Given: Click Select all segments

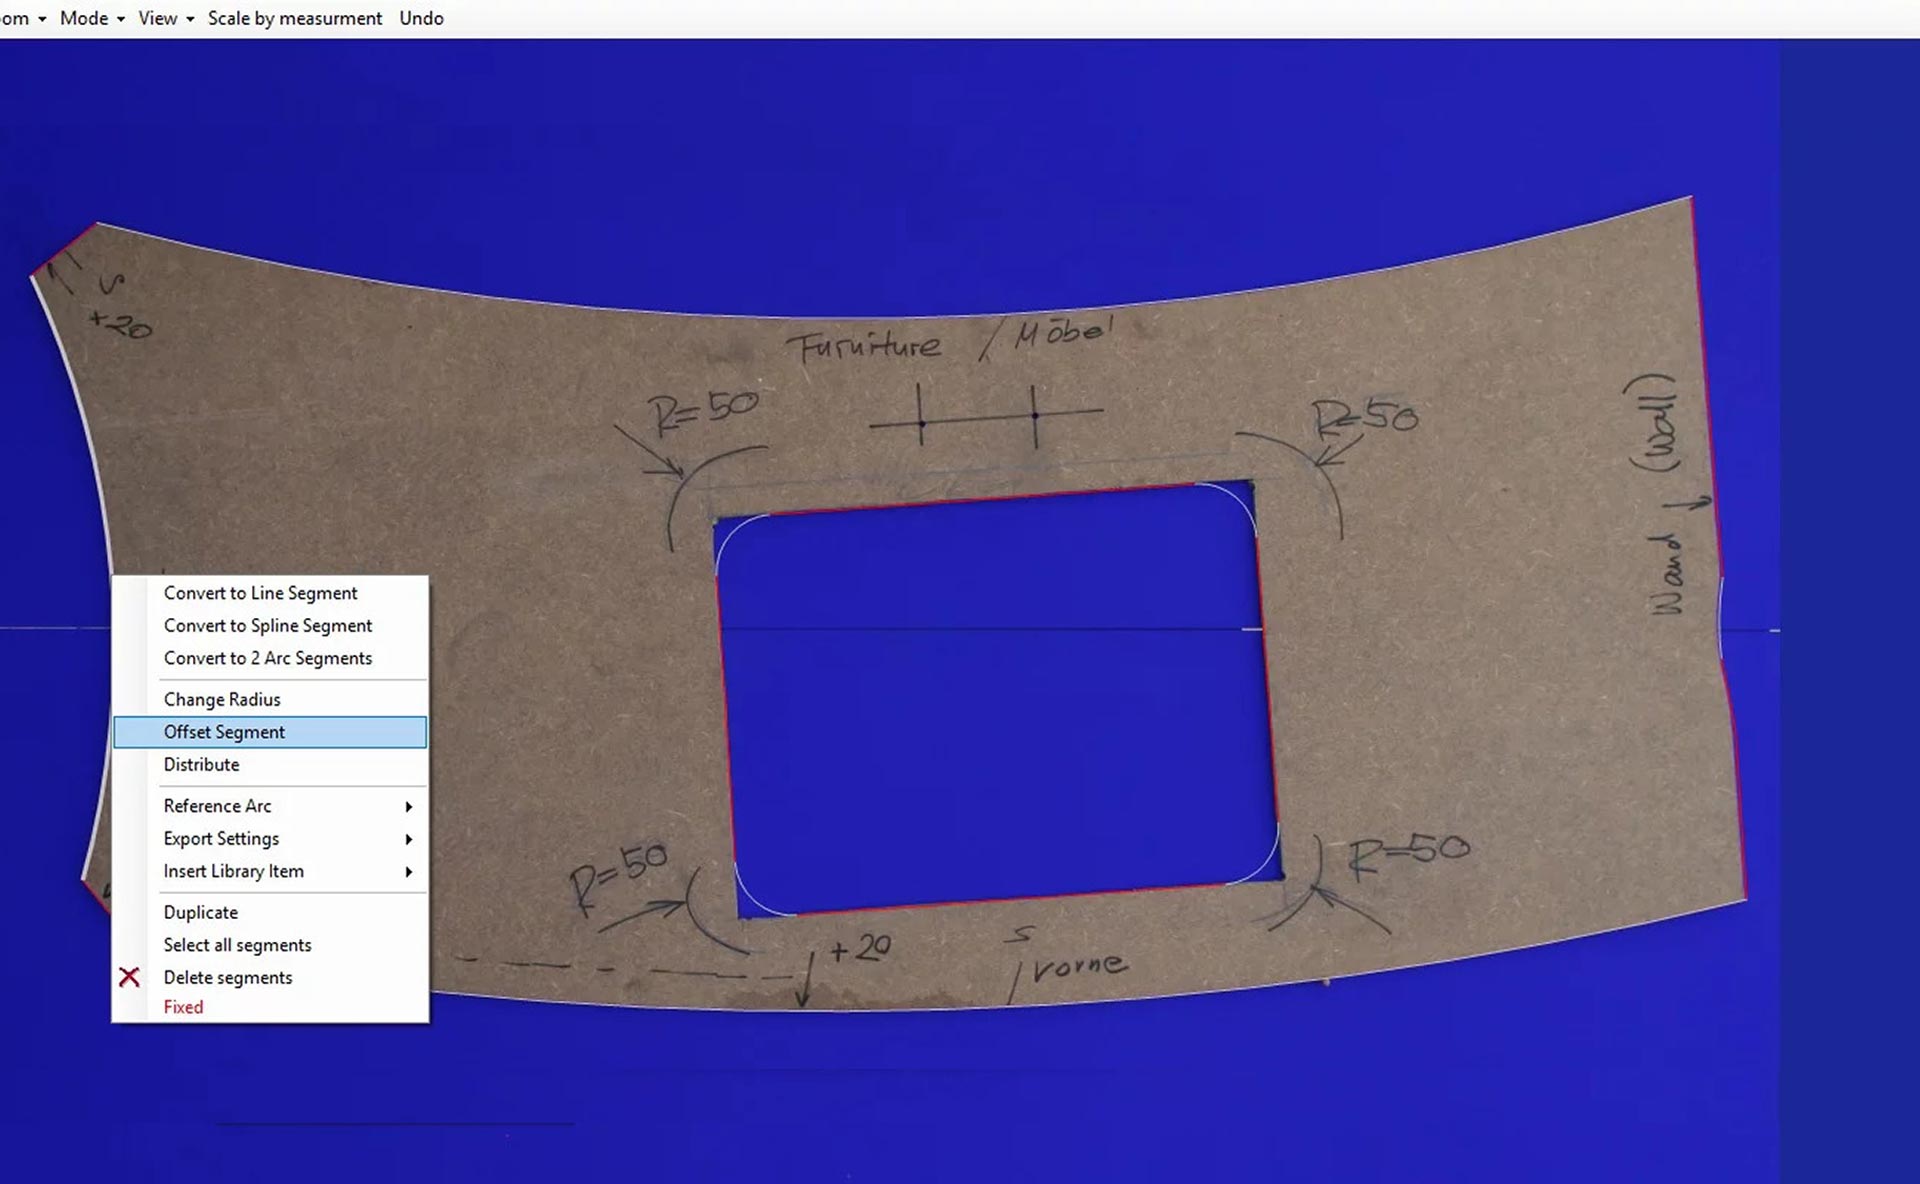Looking at the screenshot, I should pos(237,945).
